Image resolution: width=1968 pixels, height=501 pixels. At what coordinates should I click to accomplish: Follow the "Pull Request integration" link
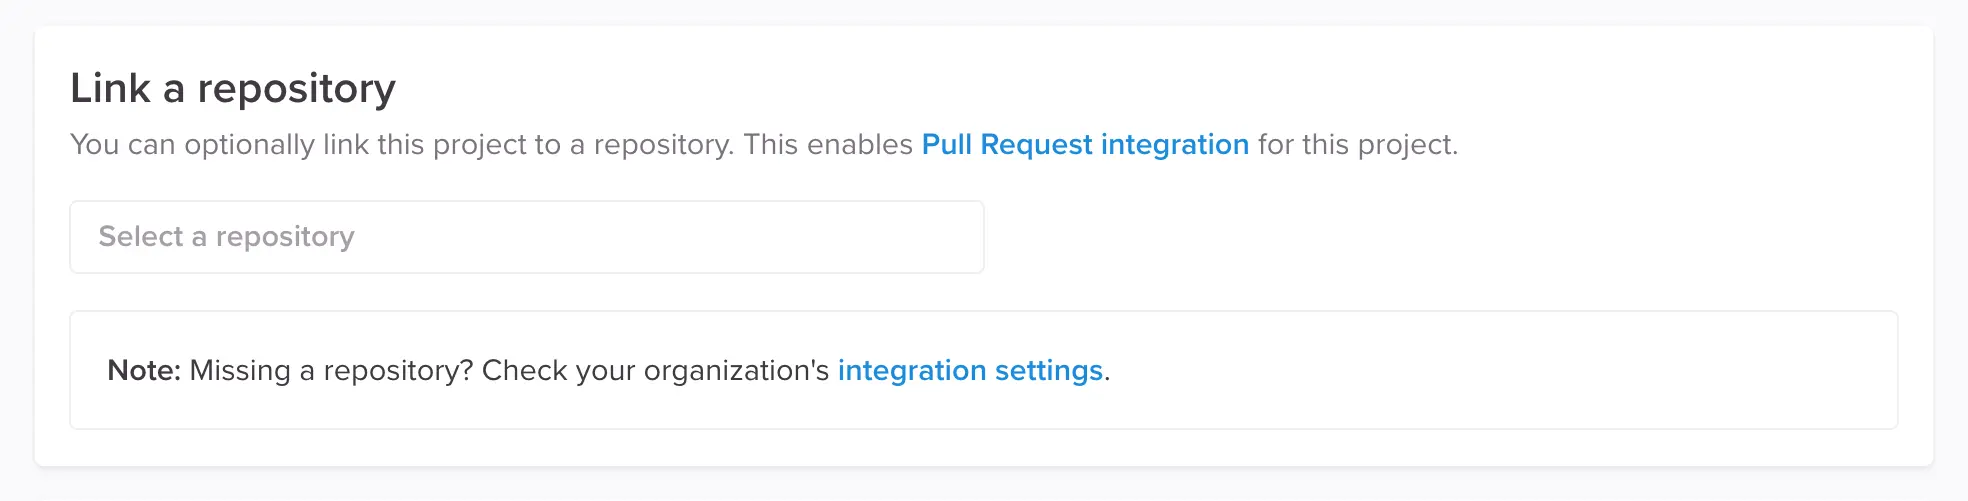click(x=1085, y=145)
